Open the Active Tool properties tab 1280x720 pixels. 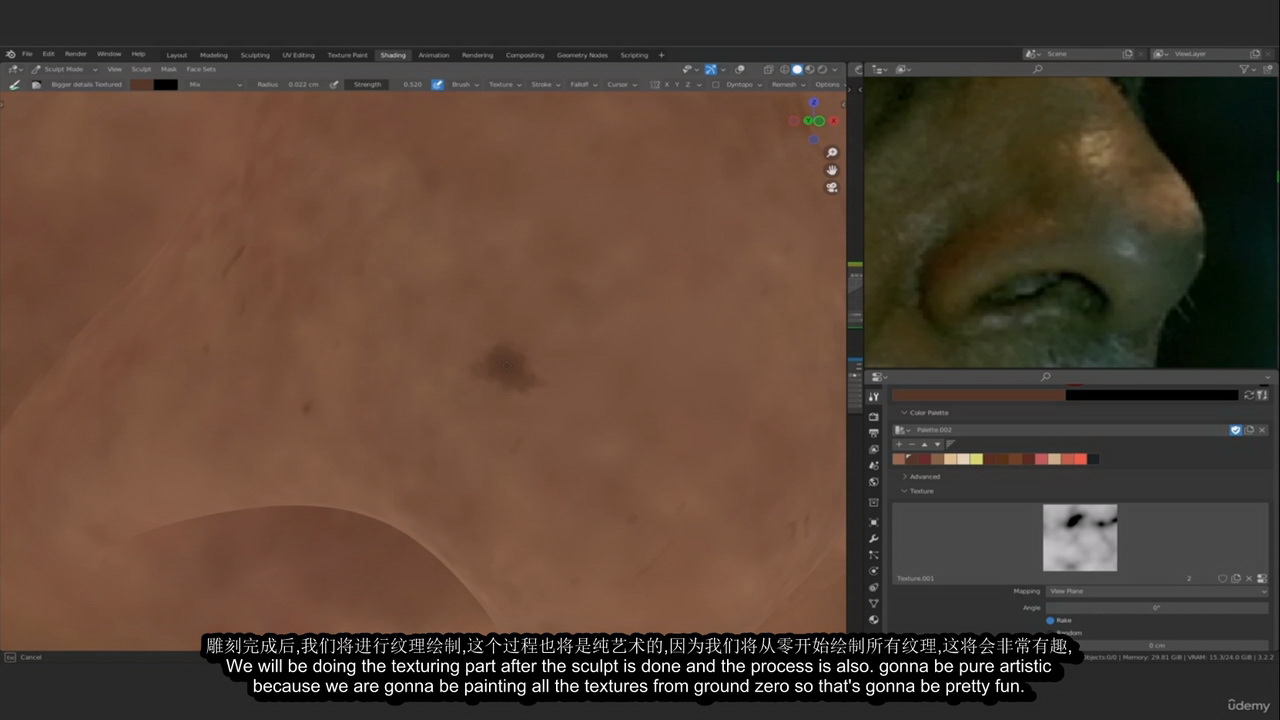click(874, 397)
